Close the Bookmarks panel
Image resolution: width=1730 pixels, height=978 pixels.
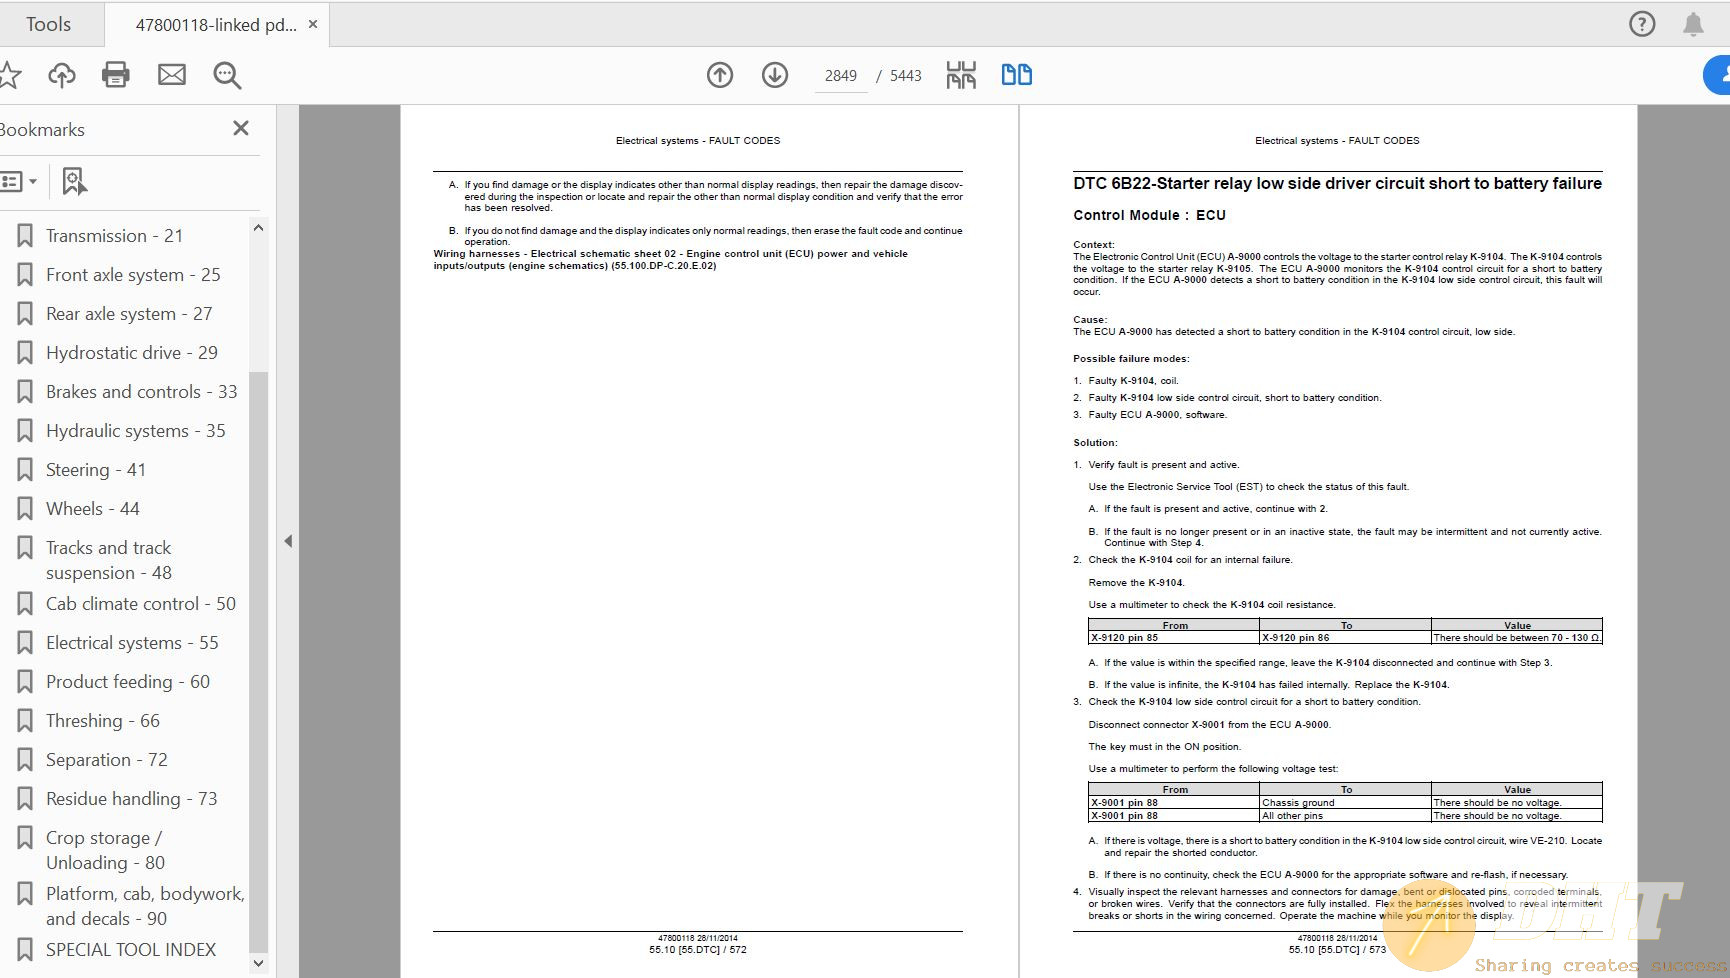tap(241, 128)
